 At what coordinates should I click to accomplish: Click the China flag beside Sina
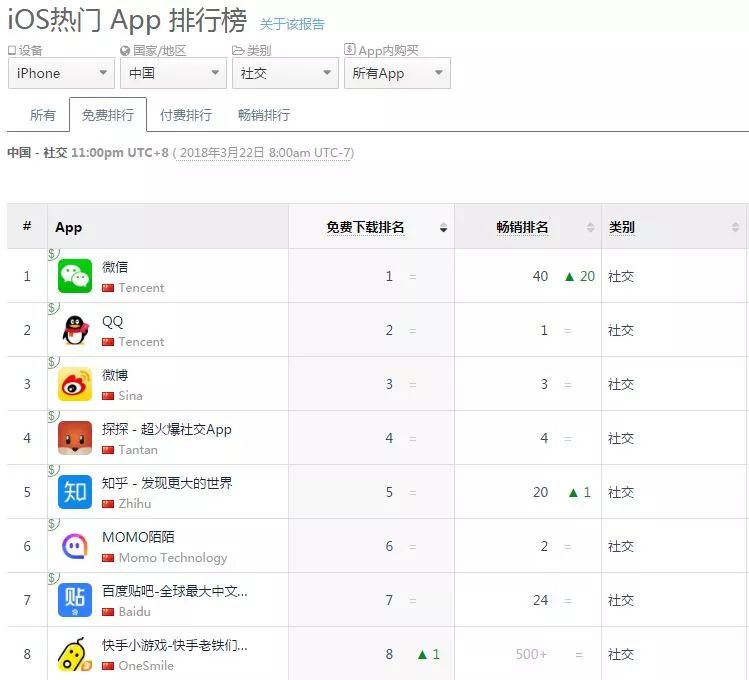[x=108, y=396]
